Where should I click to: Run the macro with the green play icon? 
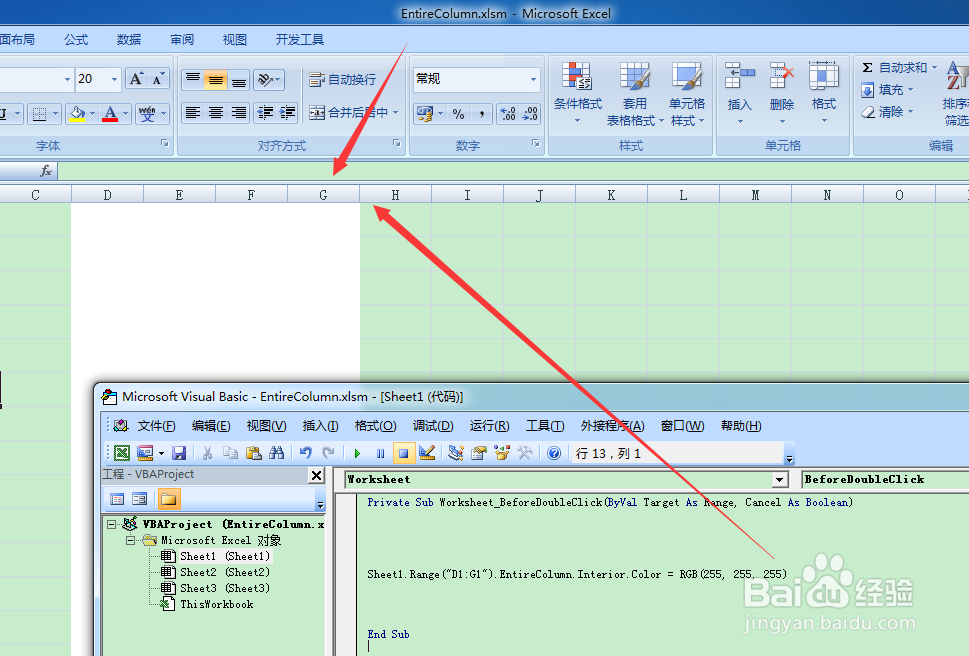pos(357,453)
